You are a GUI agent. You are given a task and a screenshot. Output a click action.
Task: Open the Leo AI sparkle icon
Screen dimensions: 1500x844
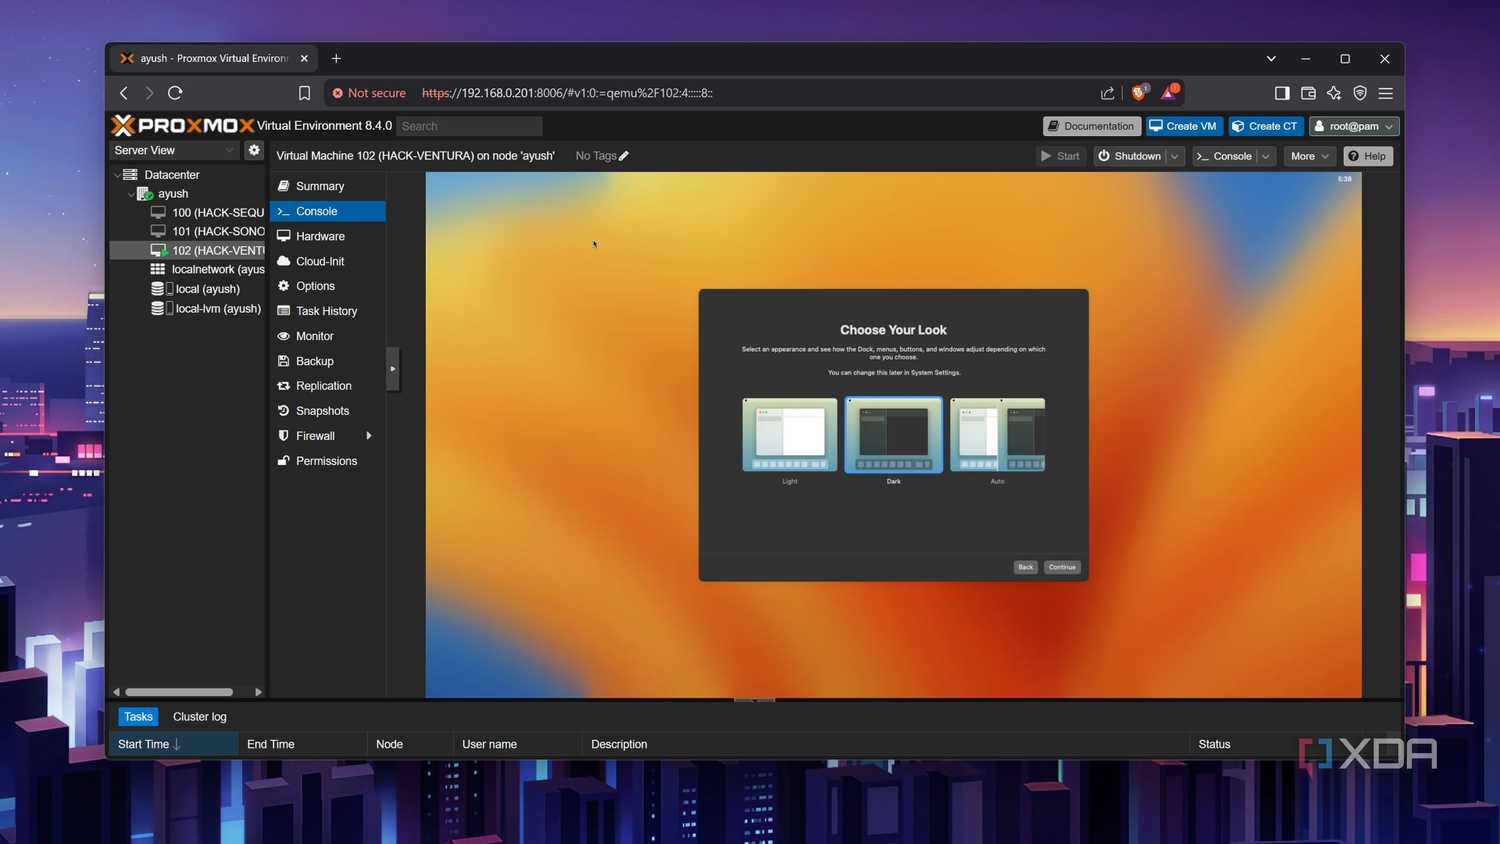(x=1334, y=93)
